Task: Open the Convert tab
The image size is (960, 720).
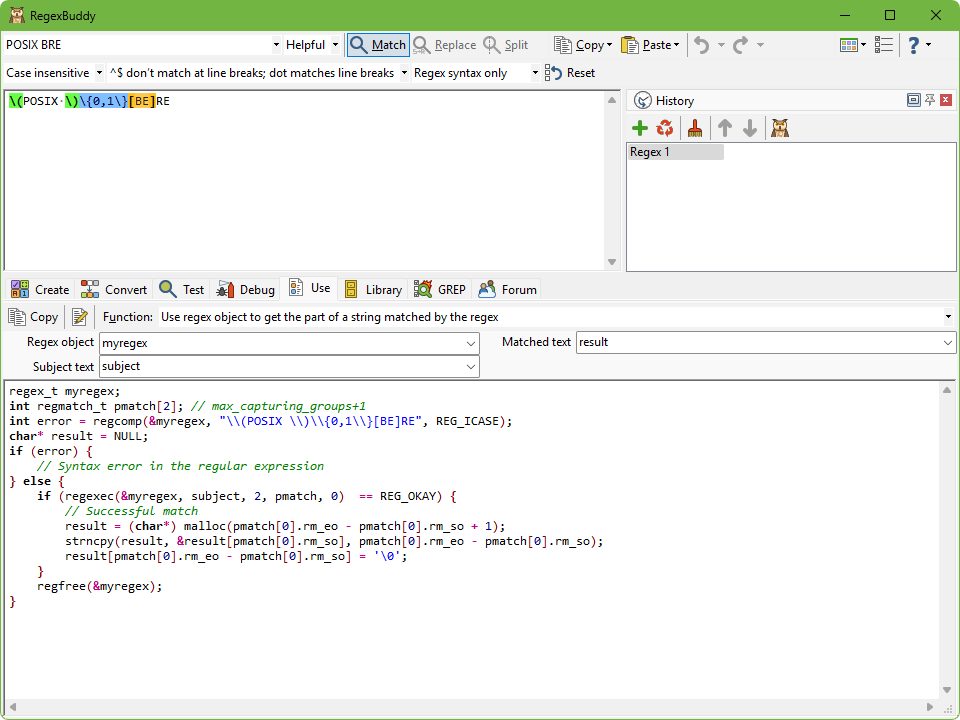Action: click(114, 289)
